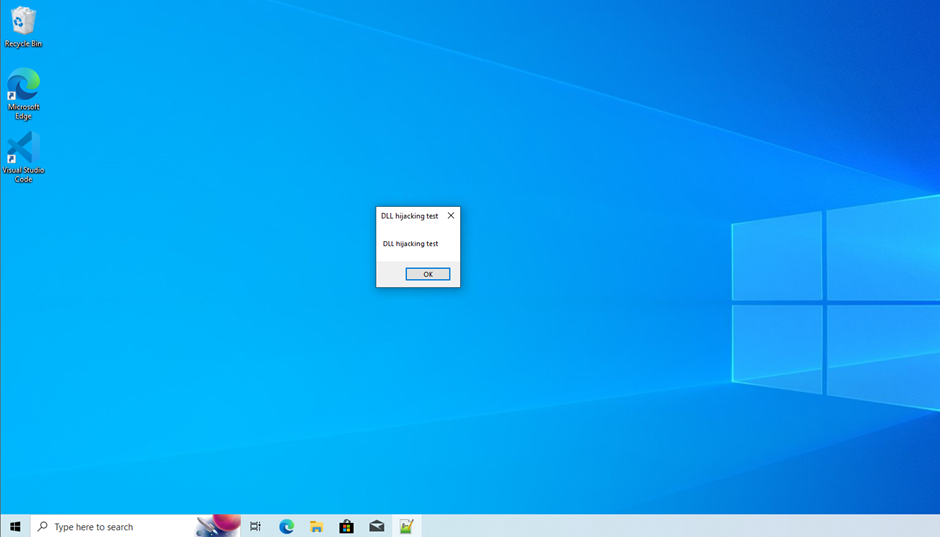The image size is (940, 537).
Task: Select the Recycle Bin desktop icon
Action: 23,22
